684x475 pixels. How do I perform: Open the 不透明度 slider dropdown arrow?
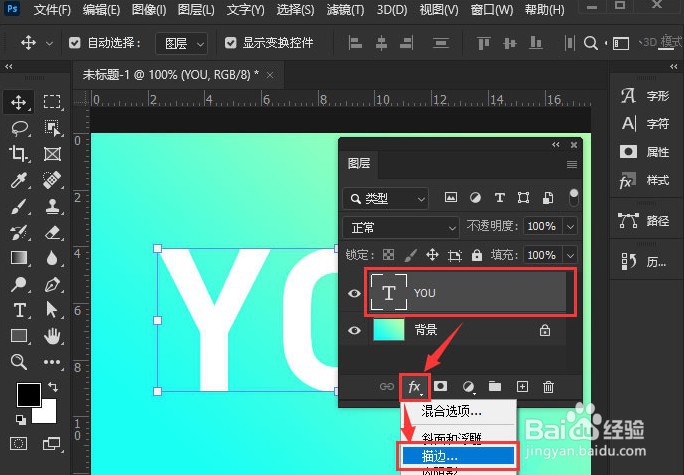tap(571, 227)
